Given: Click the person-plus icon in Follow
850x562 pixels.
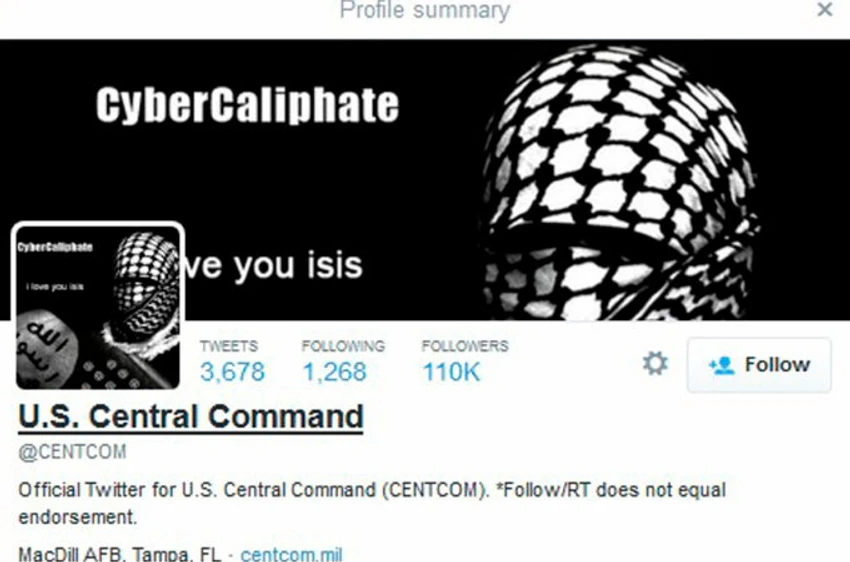Looking at the screenshot, I should point(722,365).
